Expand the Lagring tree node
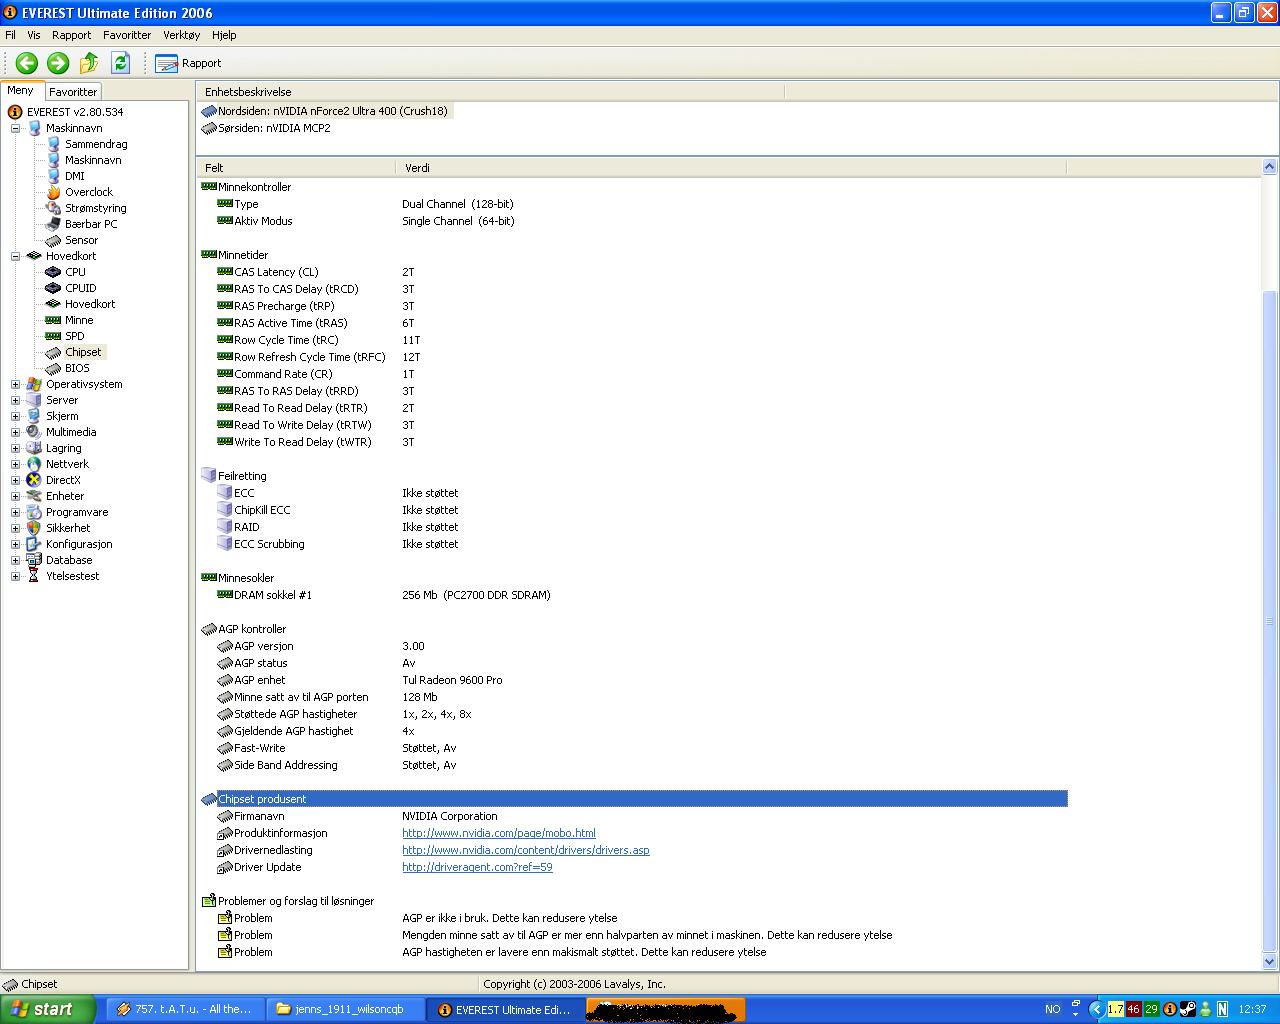 (15, 448)
